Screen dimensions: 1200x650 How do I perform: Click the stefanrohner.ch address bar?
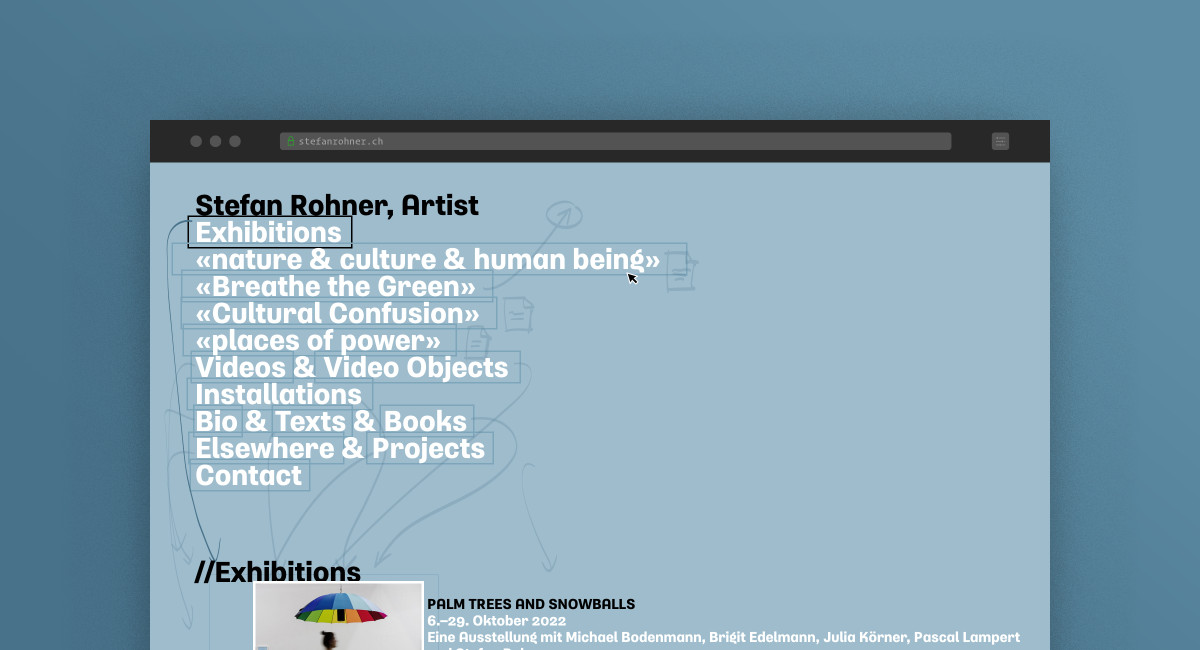coord(615,141)
